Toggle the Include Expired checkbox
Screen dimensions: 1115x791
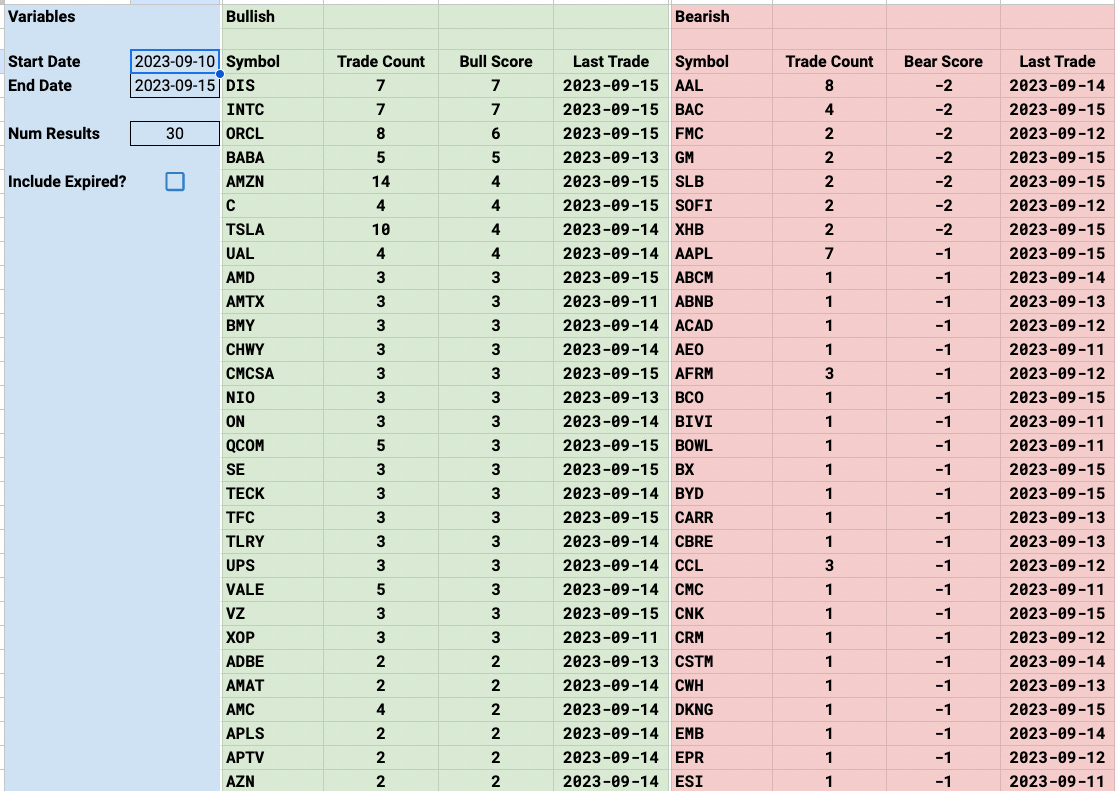pos(175,181)
